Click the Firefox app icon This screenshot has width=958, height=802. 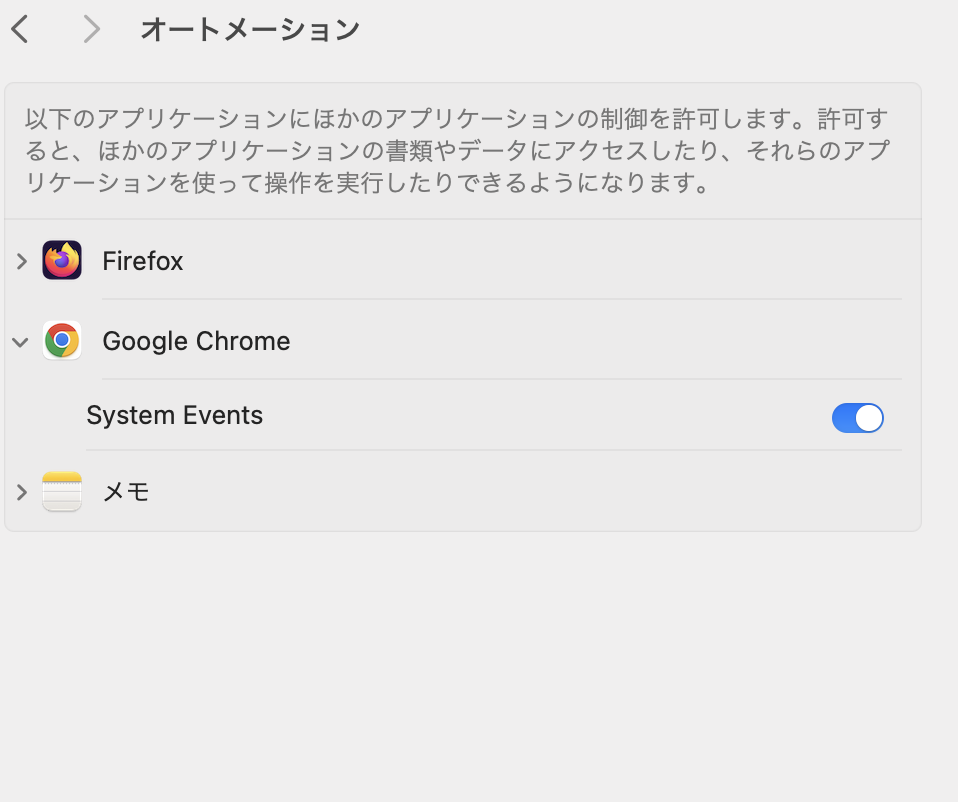click(62, 260)
